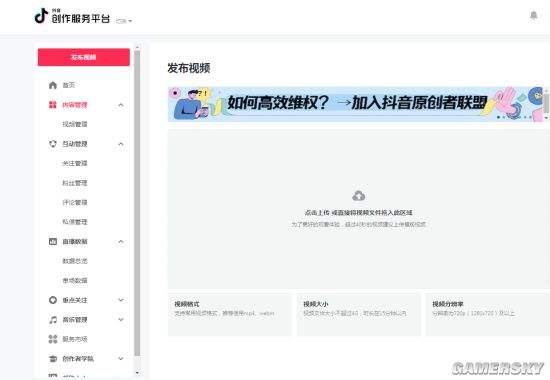Open 粉丝管理 submenu item

tap(75, 183)
